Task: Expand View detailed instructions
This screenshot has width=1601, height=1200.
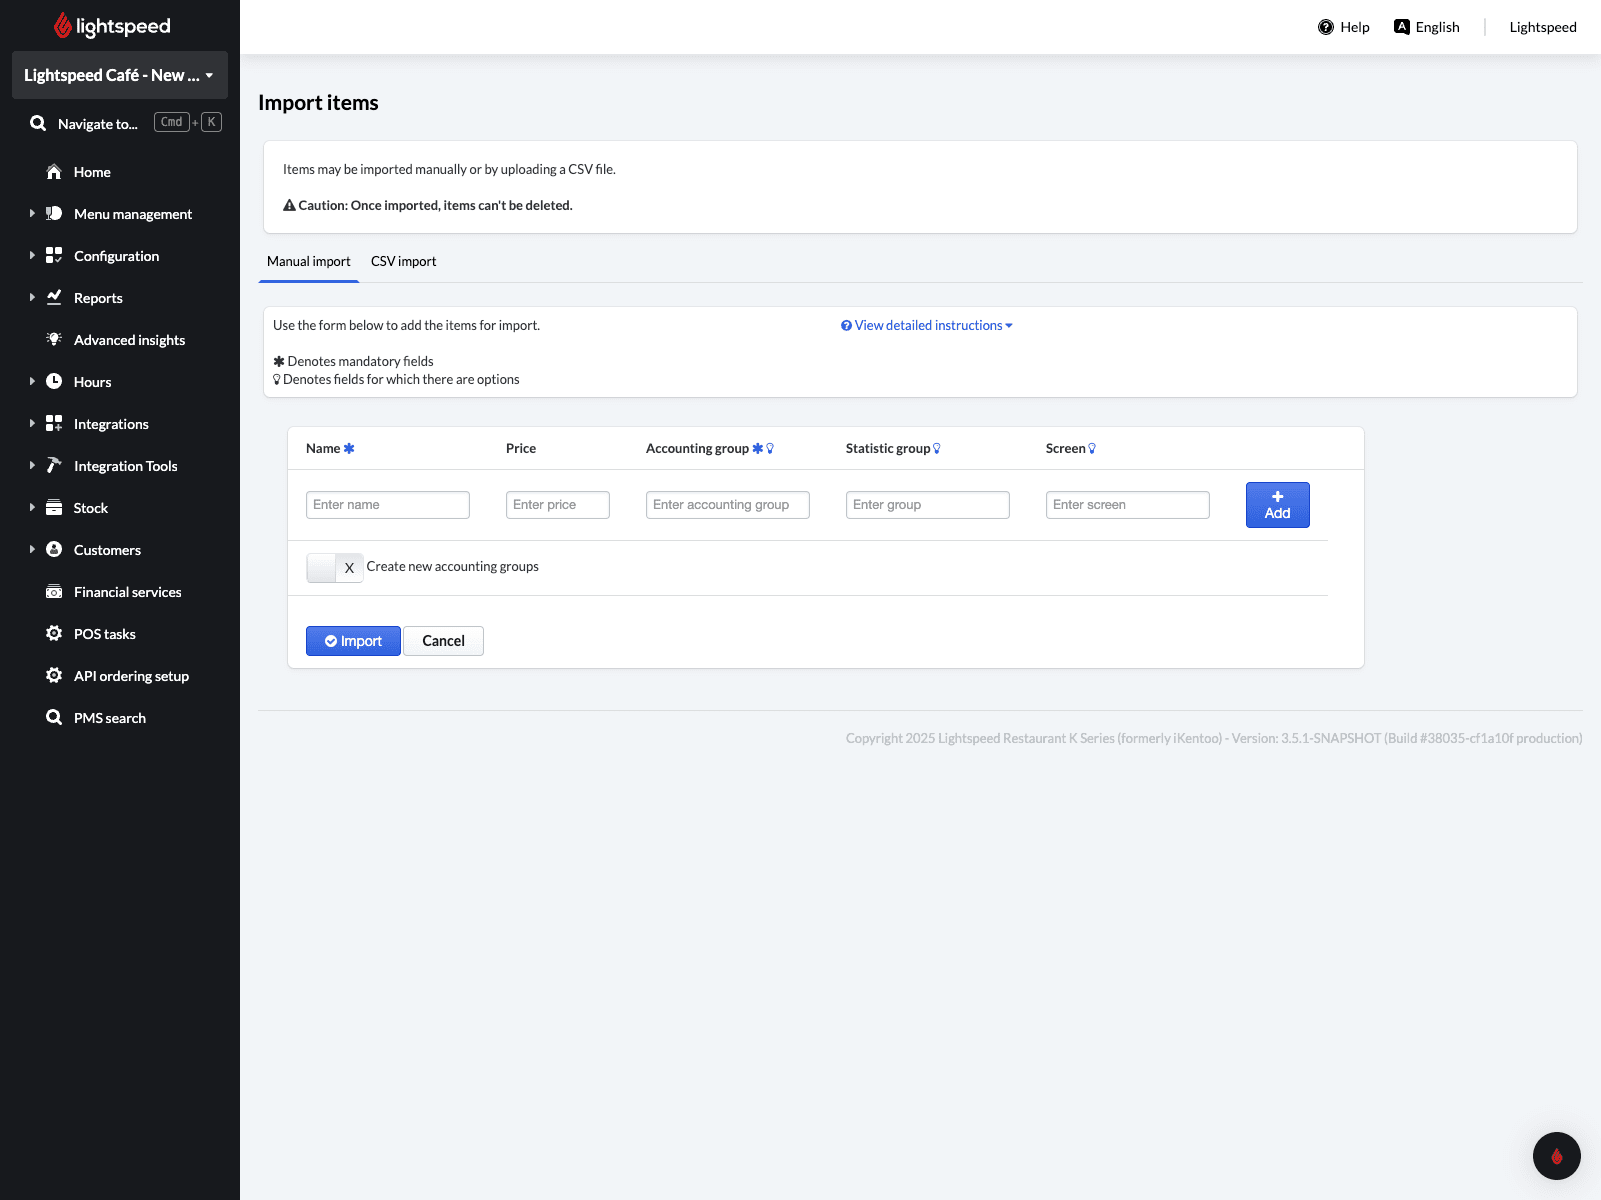Action: [927, 326]
